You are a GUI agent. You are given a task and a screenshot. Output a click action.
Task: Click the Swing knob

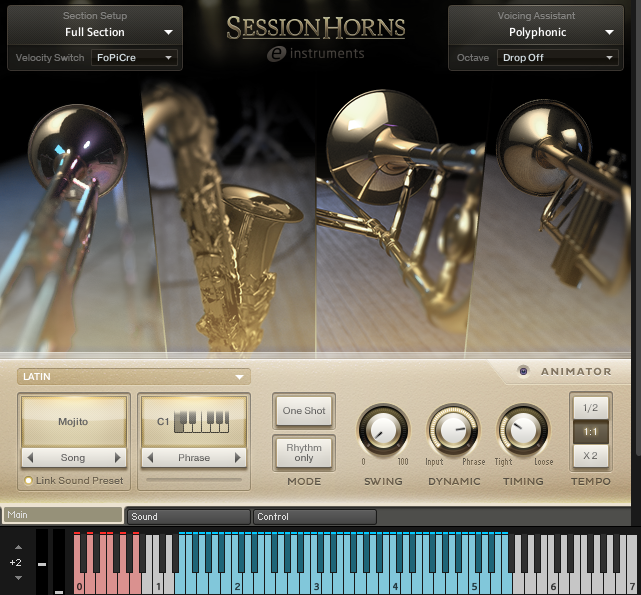[x=383, y=430]
